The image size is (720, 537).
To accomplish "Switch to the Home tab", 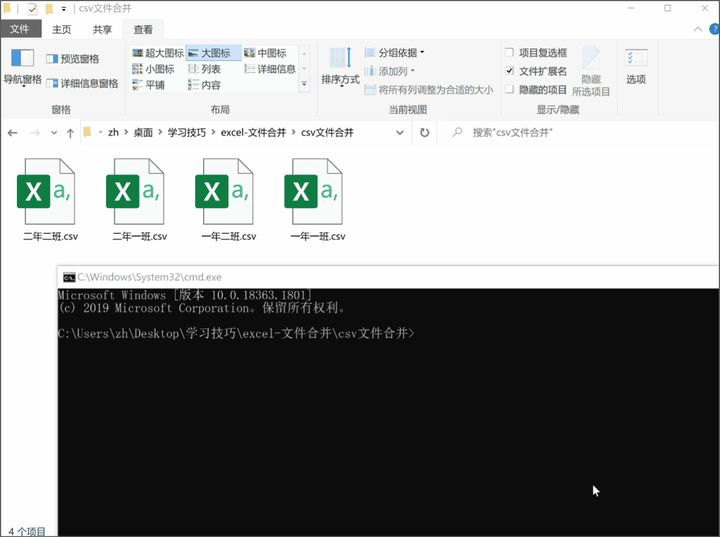I will tap(62, 29).
